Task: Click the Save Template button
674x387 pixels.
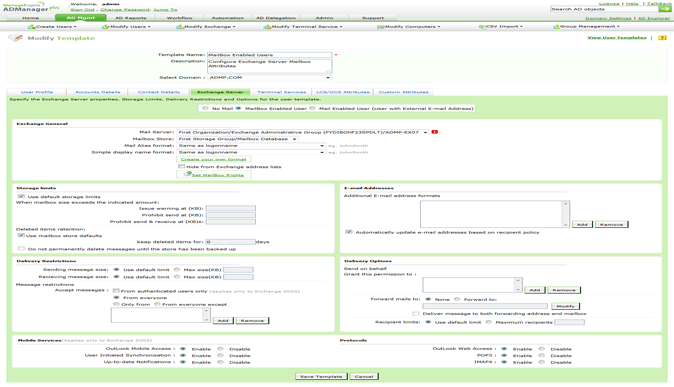Action: [x=321, y=376]
